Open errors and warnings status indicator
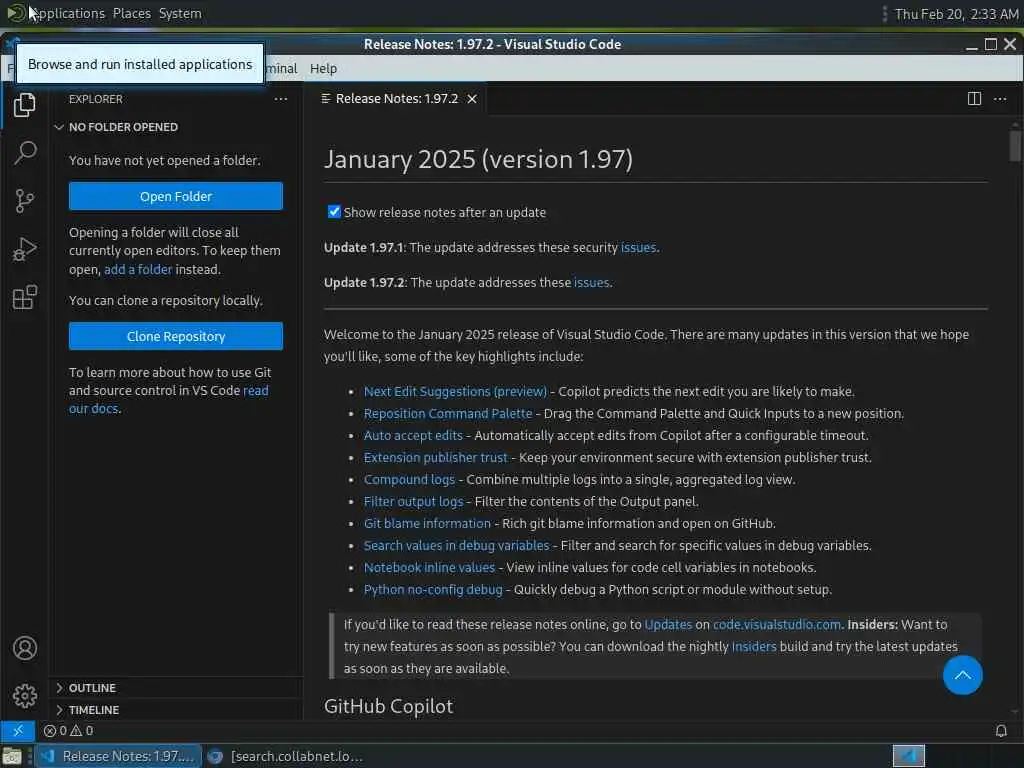Viewport: 1024px width, 768px height. 69,731
